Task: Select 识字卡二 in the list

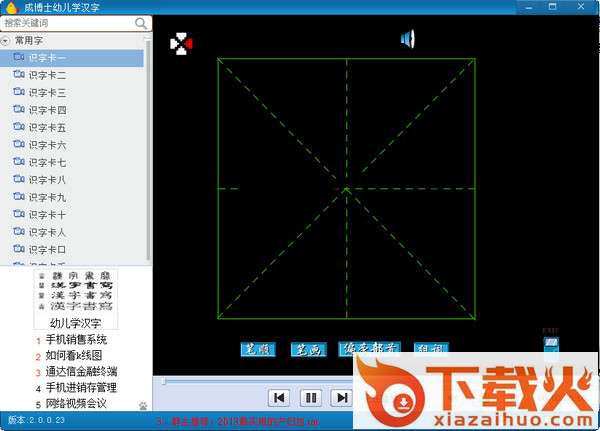Action: [47, 75]
